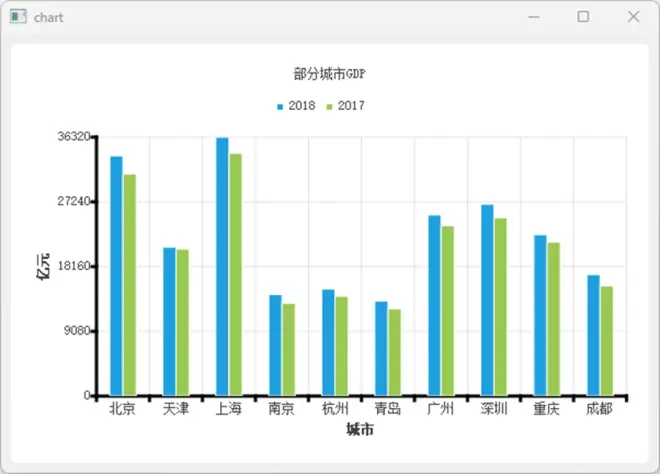The image size is (660, 474).
Task: Click the x-axis title 城市
Action: point(360,429)
